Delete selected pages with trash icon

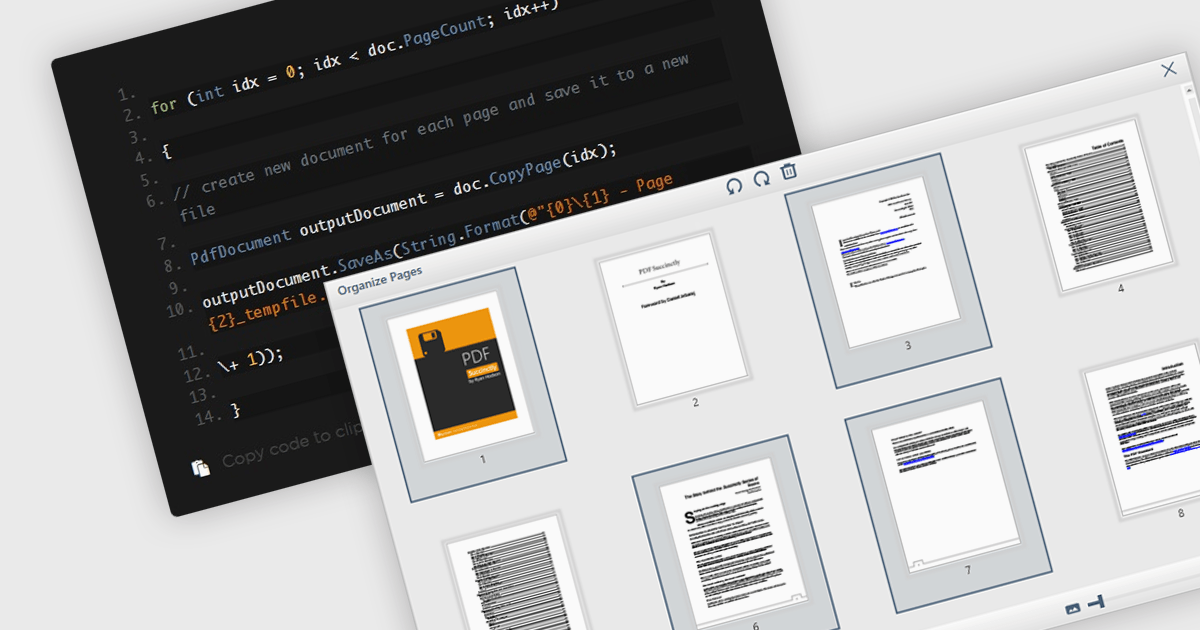tap(788, 171)
